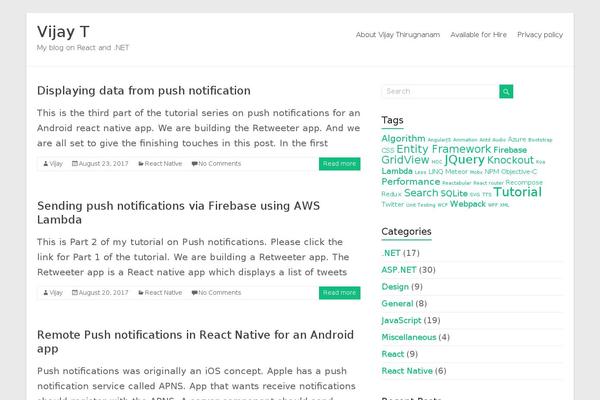Image resolution: width=600 pixels, height=400 pixels.
Task: Open About Vijay Thirugnanam page
Action: 398,35
